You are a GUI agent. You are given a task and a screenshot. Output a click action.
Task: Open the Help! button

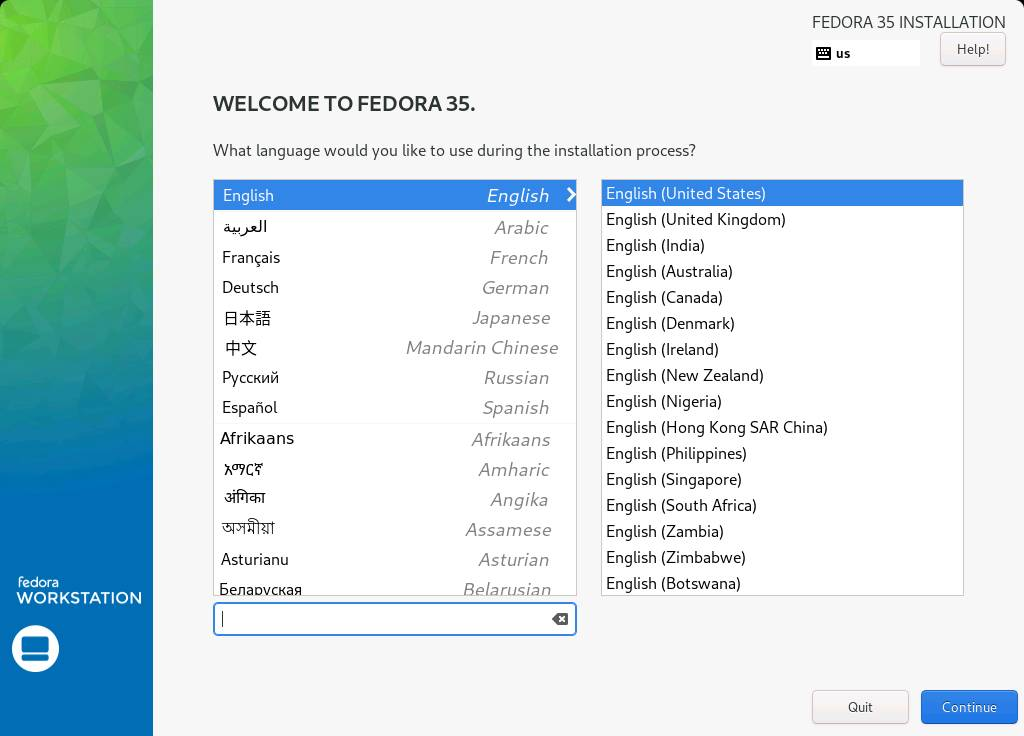click(x=972, y=50)
